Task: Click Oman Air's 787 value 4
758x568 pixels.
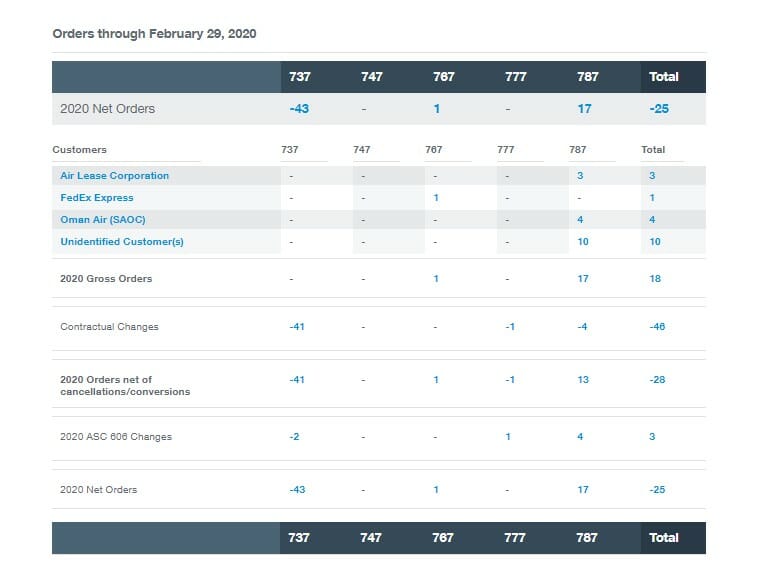Action: tap(580, 219)
